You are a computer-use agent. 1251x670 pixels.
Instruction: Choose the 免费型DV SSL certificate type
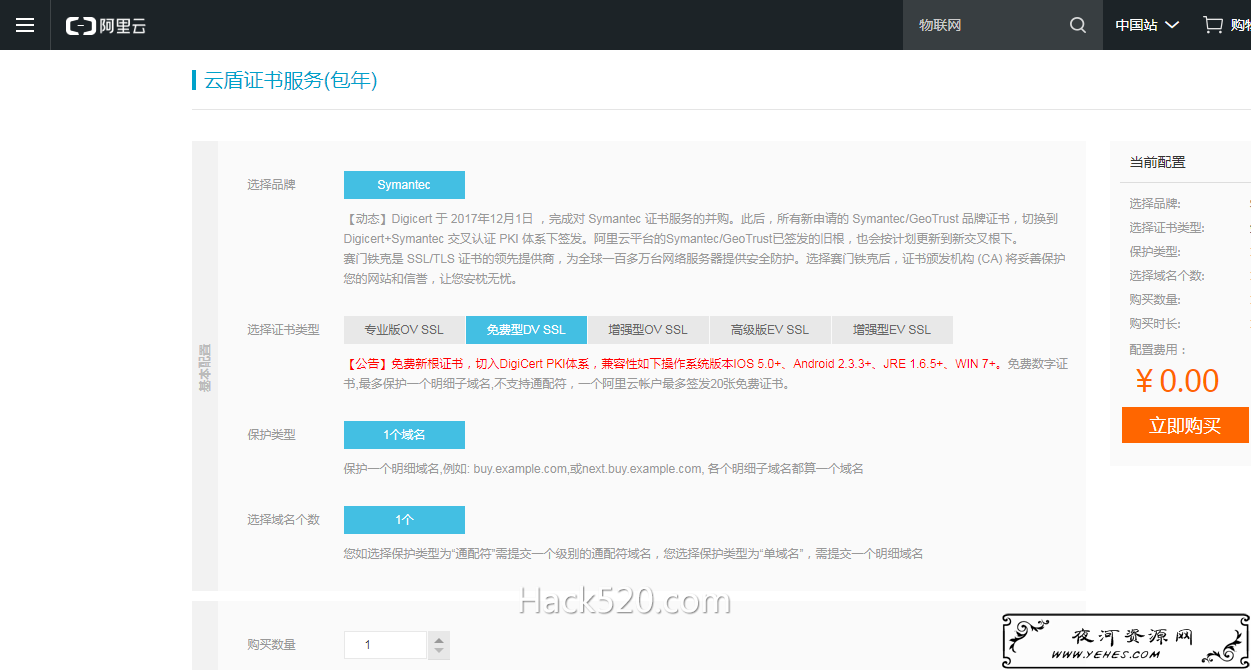526,330
